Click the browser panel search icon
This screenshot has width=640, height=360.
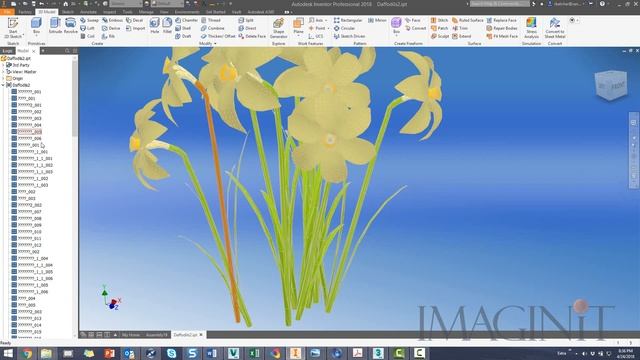click(x=67, y=51)
